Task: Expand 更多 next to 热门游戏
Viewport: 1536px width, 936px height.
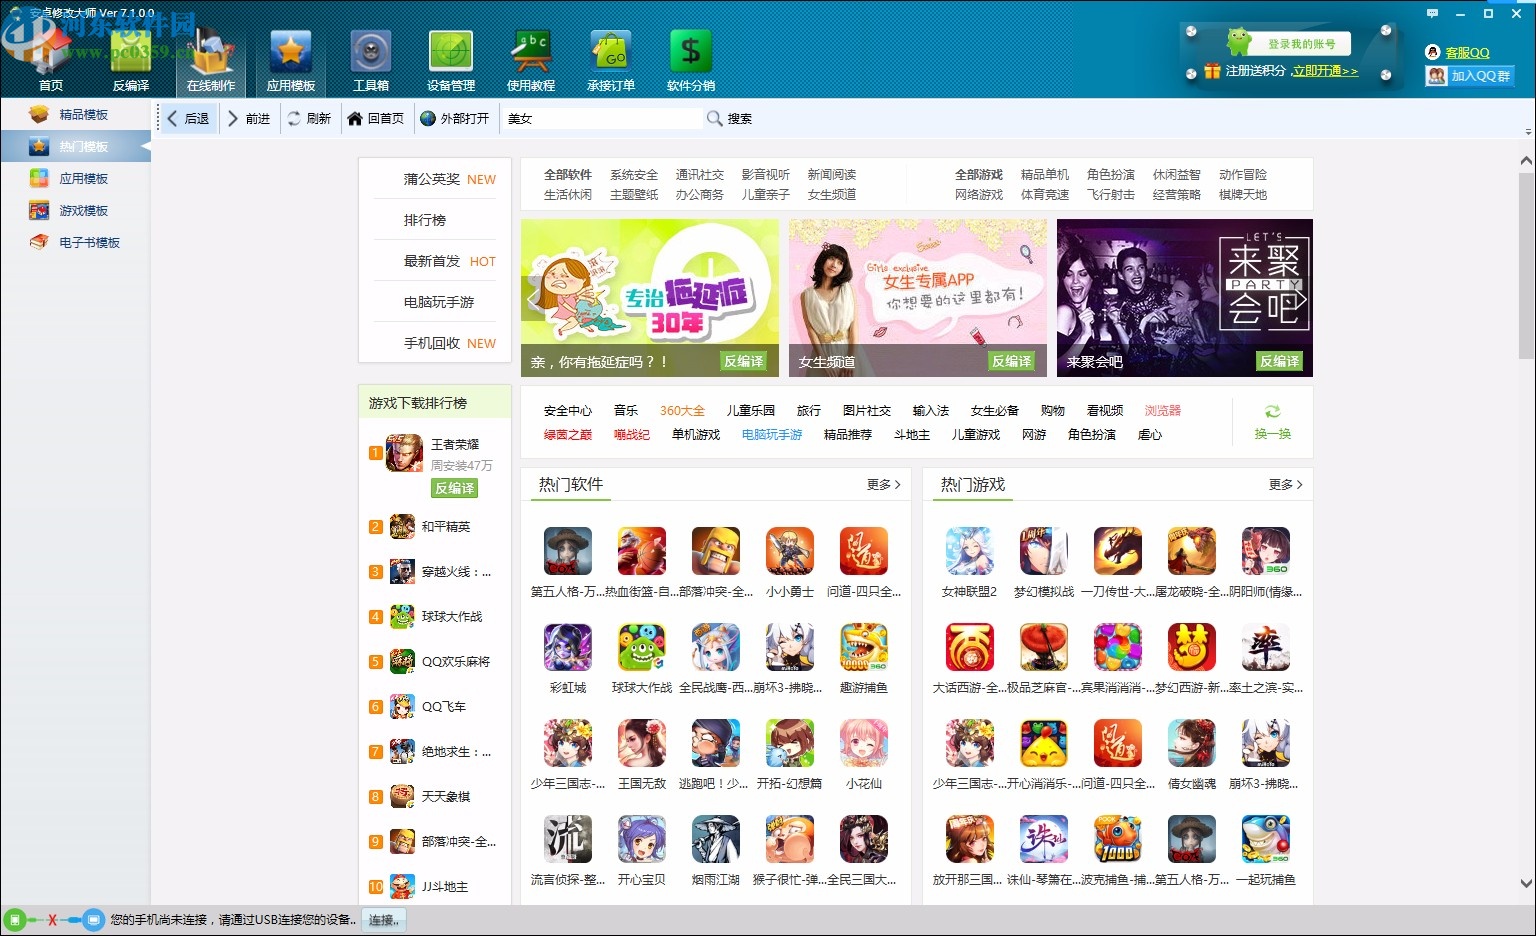Action: pos(1282,484)
